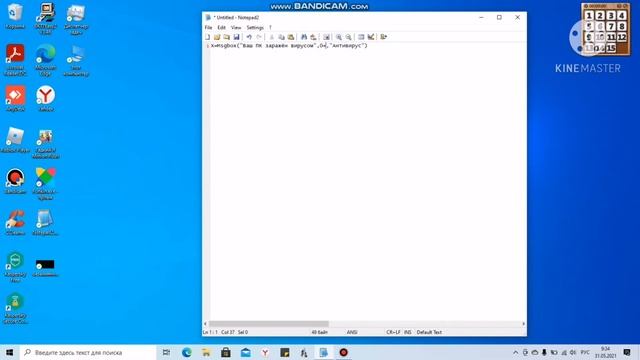Click the Default Text scheme status entry
This screenshot has height=360, width=640.
pos(429,332)
